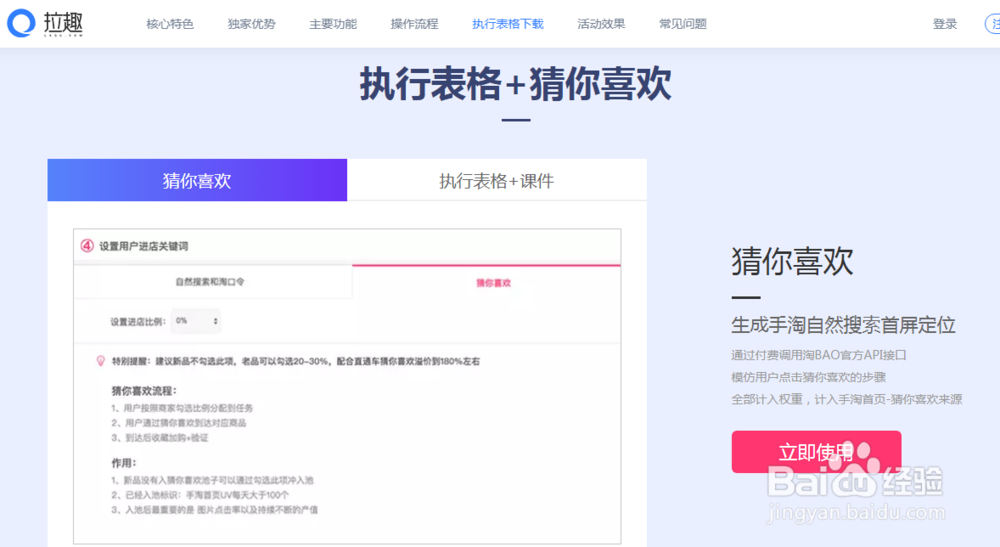This screenshot has width=1000, height=547.
Task: Go to 操作流程 section
Action: click(415, 24)
